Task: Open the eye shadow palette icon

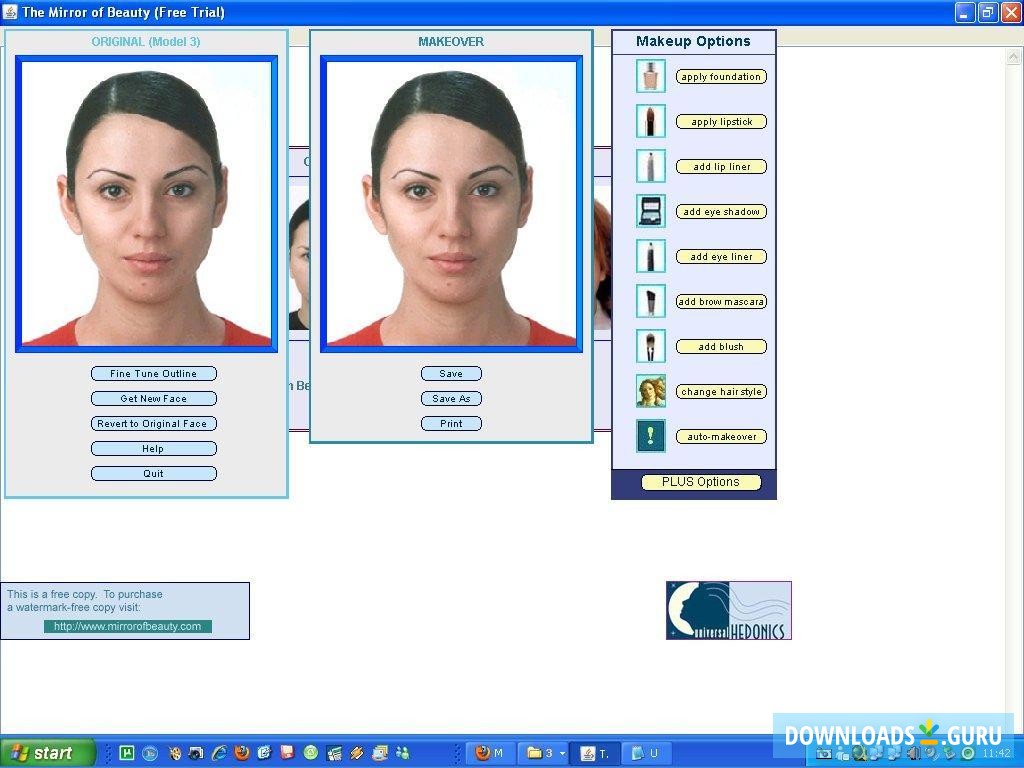Action: (650, 211)
